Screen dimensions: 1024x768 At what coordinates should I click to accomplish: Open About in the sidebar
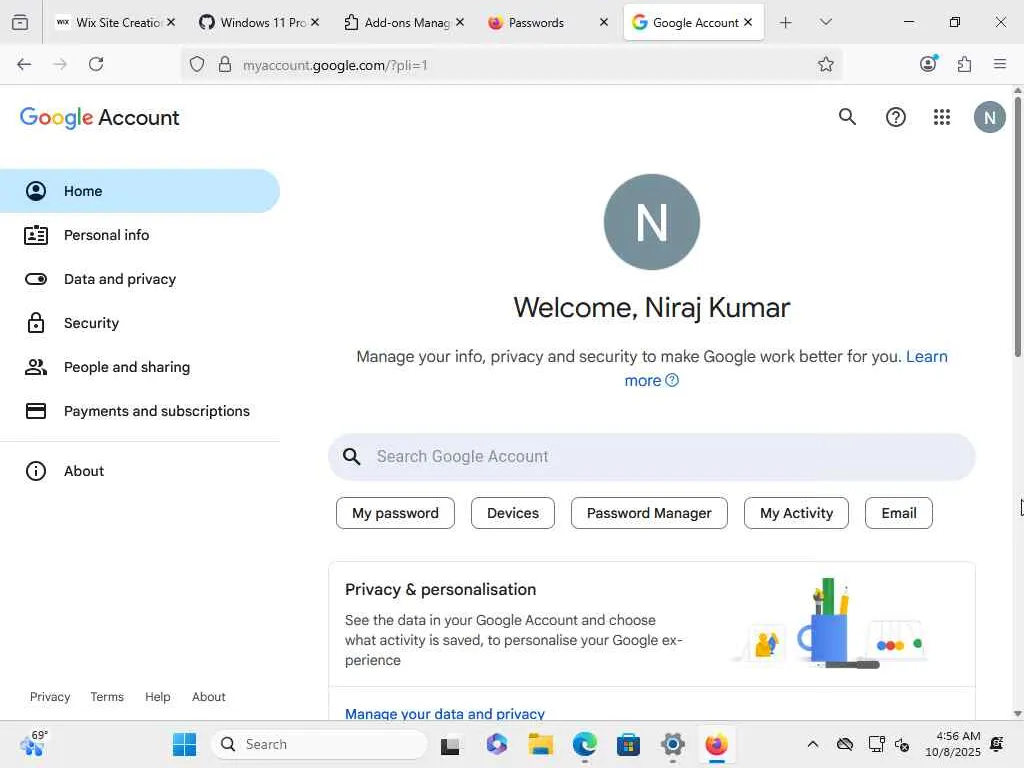pos(140,471)
